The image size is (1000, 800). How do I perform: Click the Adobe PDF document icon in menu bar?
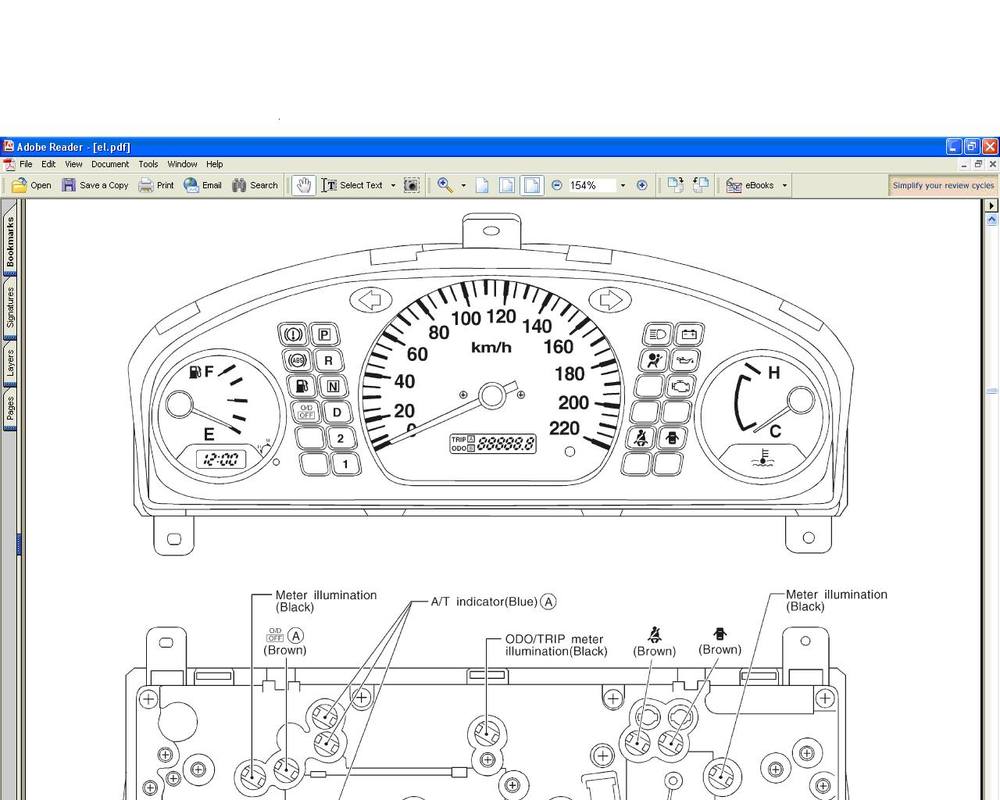9,165
